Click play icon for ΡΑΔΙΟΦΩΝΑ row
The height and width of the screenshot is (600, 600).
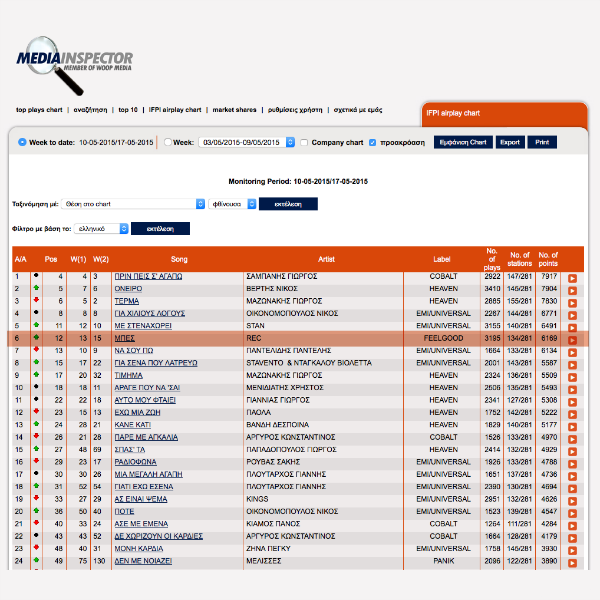coord(572,463)
